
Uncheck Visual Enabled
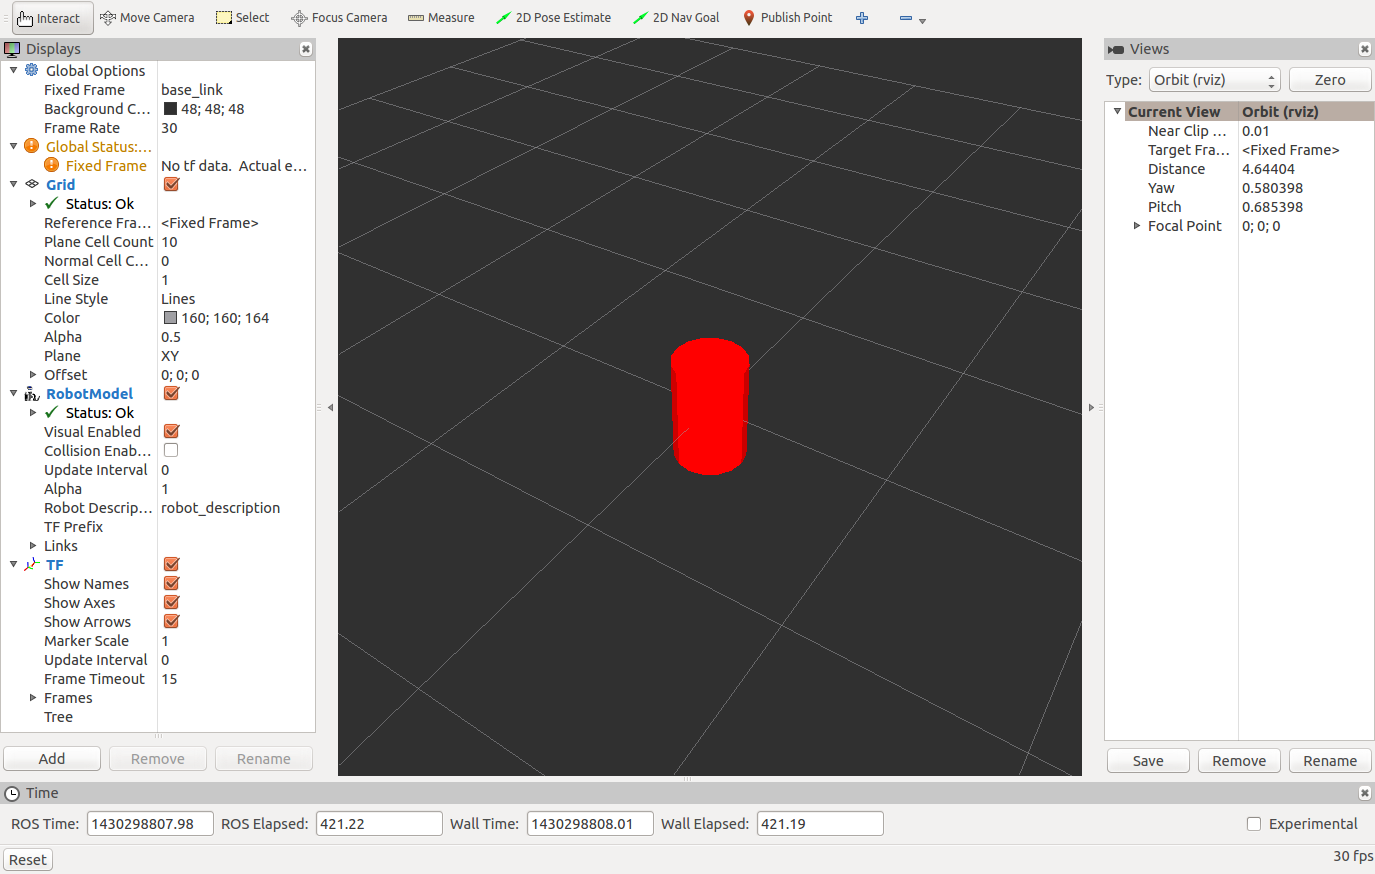pyautogui.click(x=171, y=431)
